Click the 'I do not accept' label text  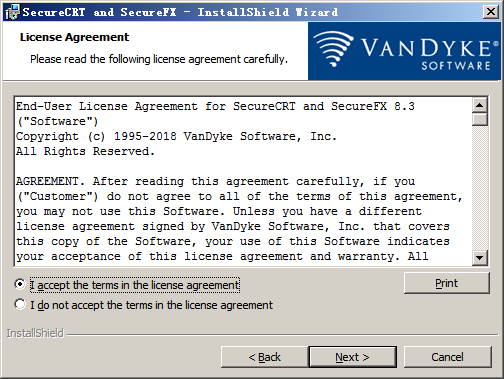pyautogui.click(x=151, y=305)
